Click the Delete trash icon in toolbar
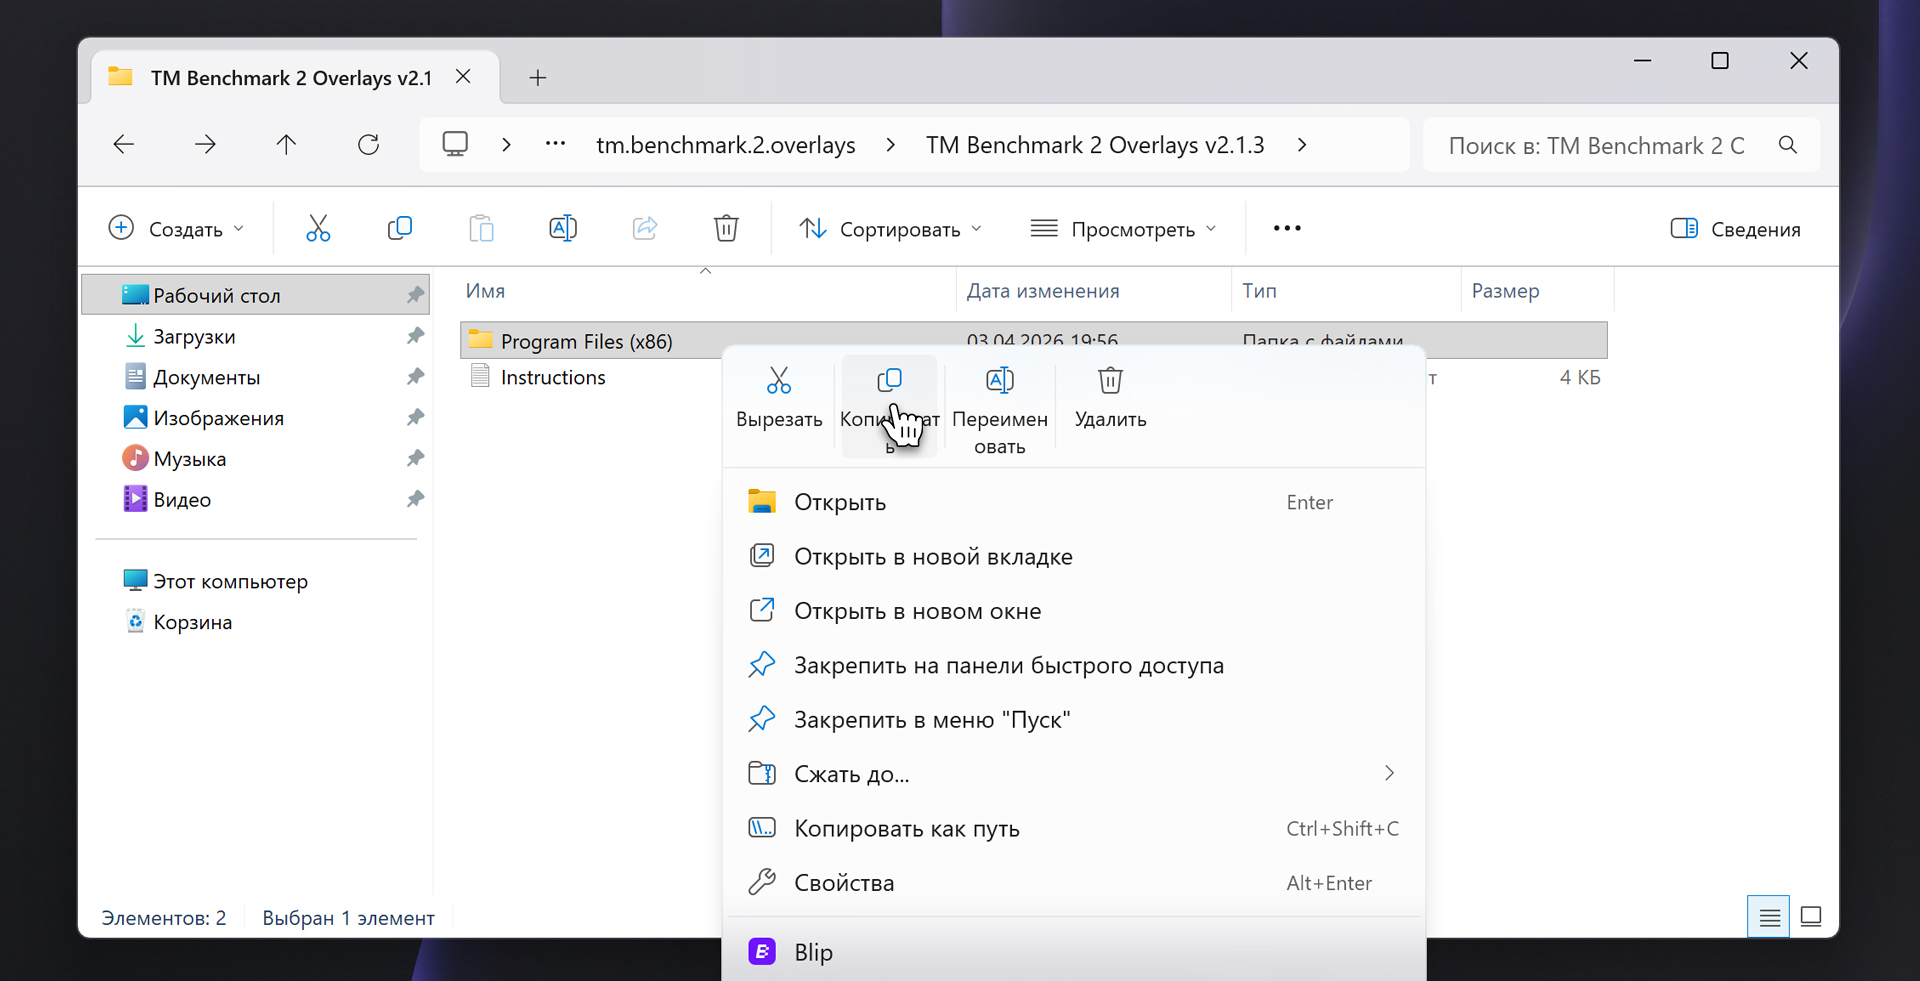 [x=726, y=229]
